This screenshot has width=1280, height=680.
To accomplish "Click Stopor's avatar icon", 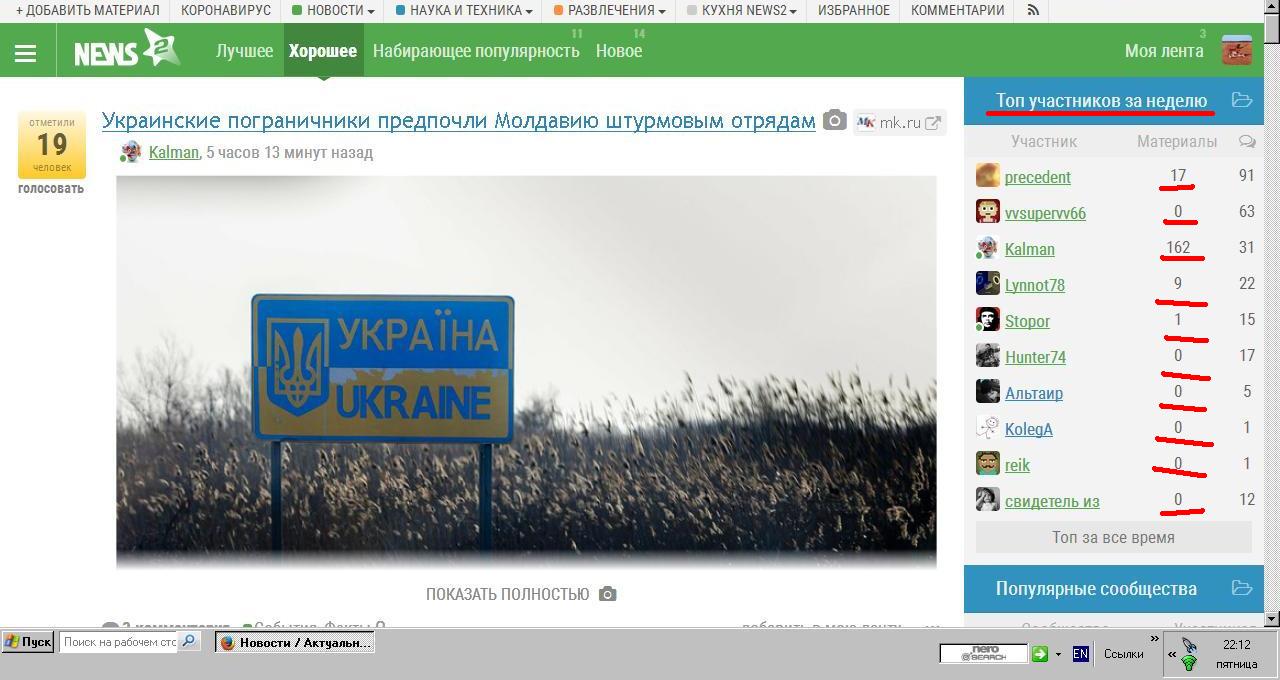I will [988, 320].
